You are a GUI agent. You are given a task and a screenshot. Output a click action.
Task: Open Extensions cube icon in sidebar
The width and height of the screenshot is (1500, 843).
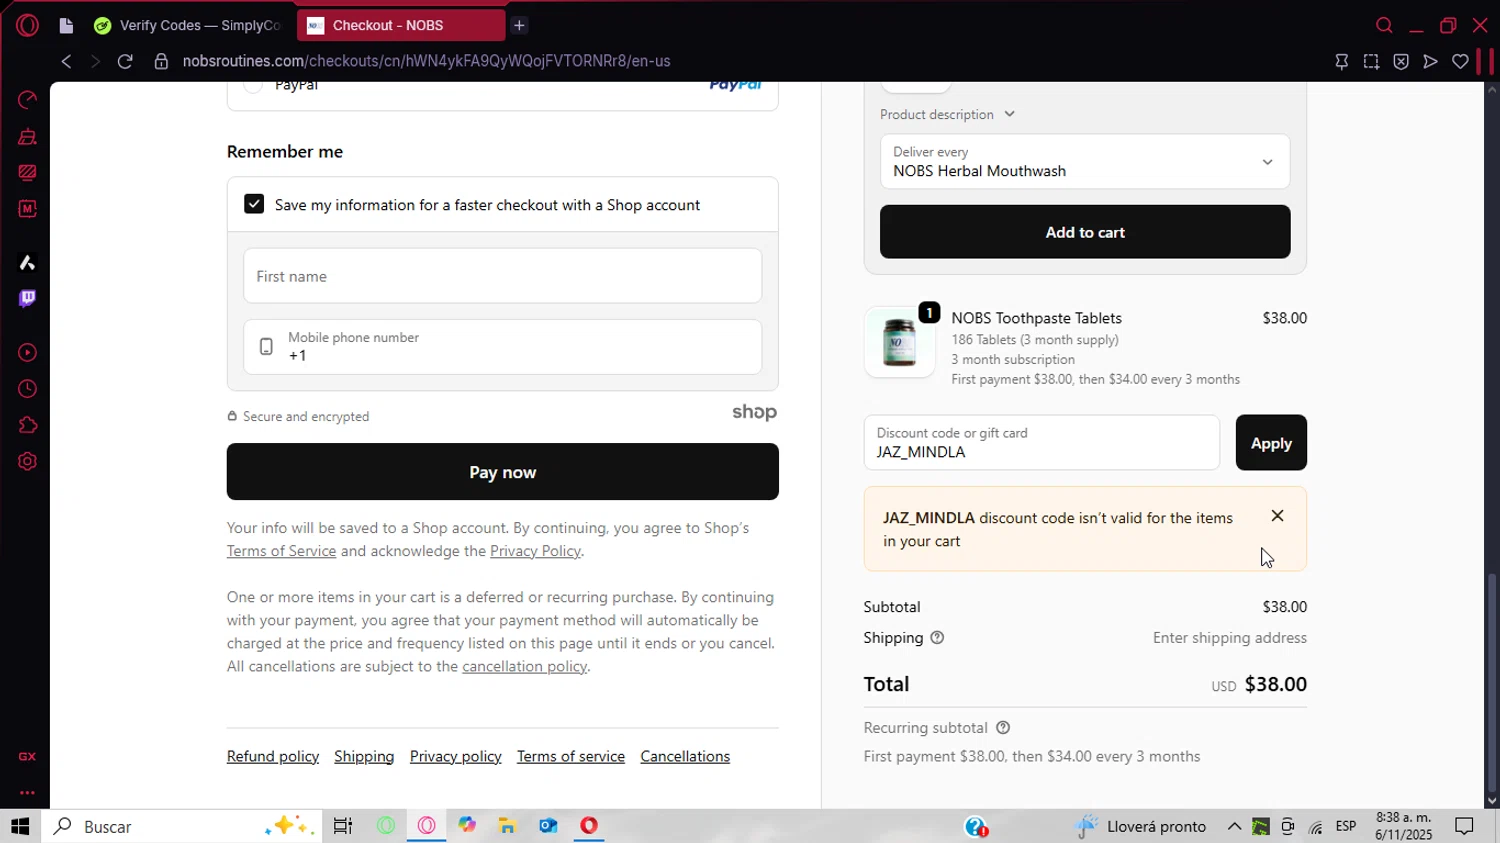(x=27, y=426)
